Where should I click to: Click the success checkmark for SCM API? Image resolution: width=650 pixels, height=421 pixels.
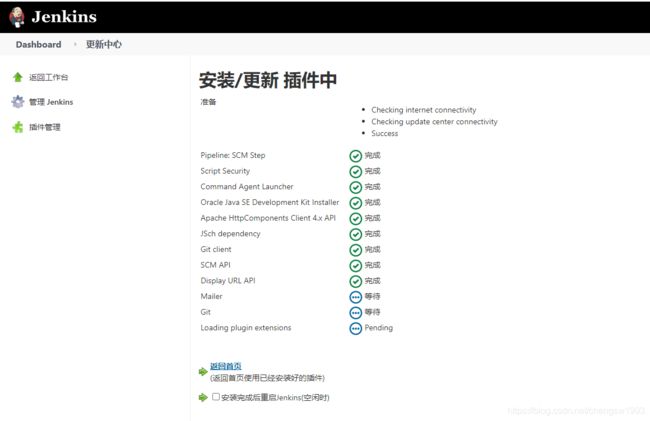(356, 266)
